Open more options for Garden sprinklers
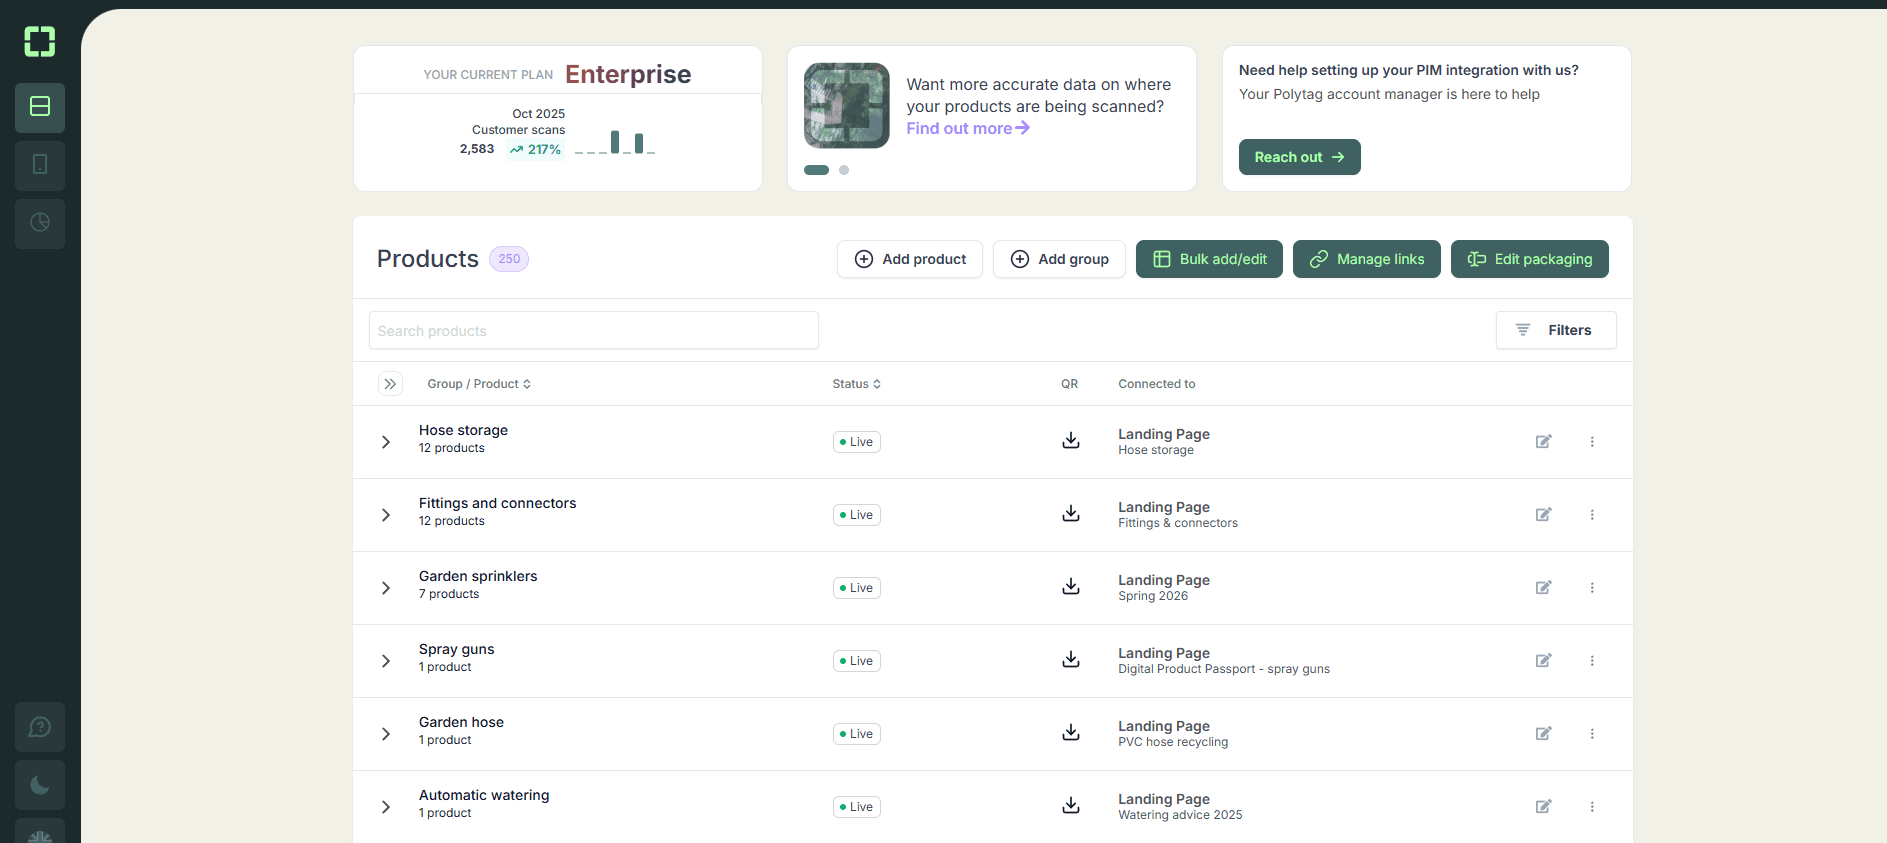Image resolution: width=1887 pixels, height=843 pixels. [1592, 587]
